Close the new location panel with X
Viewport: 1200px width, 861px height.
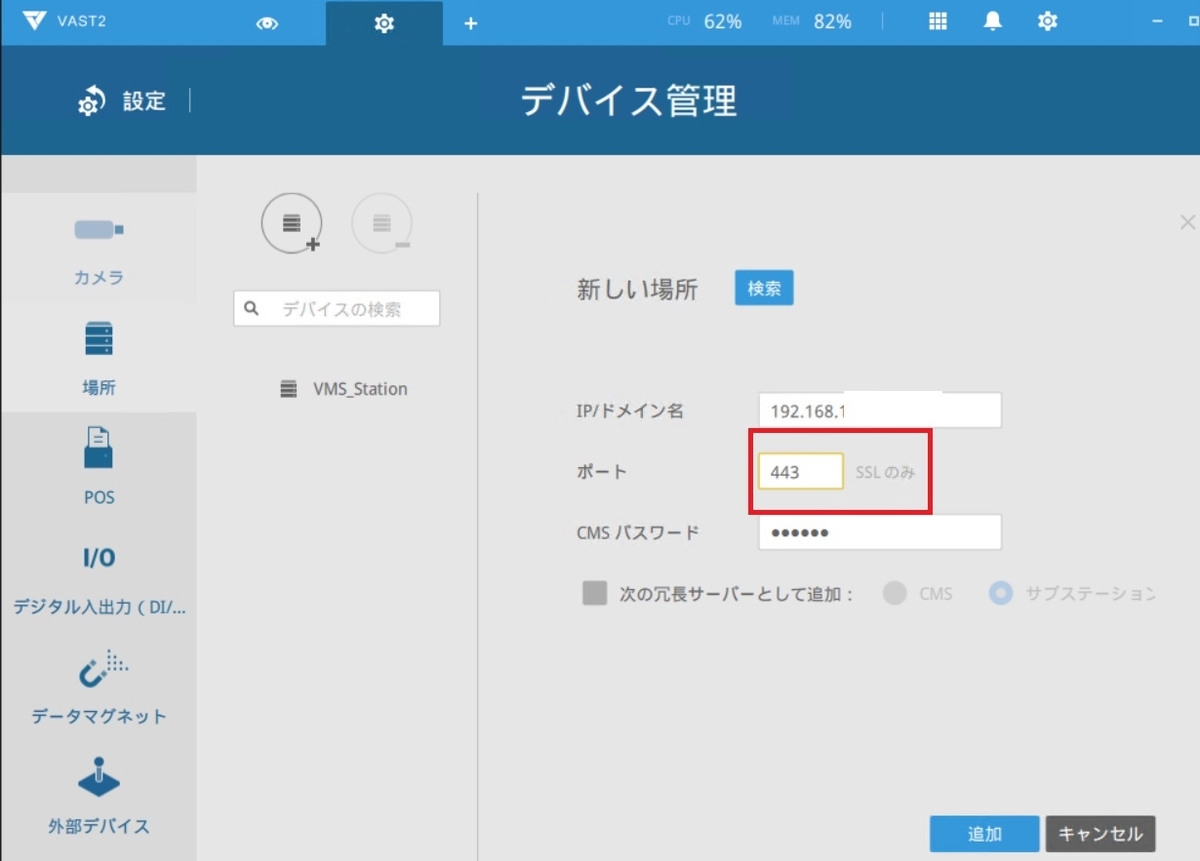point(1187,222)
